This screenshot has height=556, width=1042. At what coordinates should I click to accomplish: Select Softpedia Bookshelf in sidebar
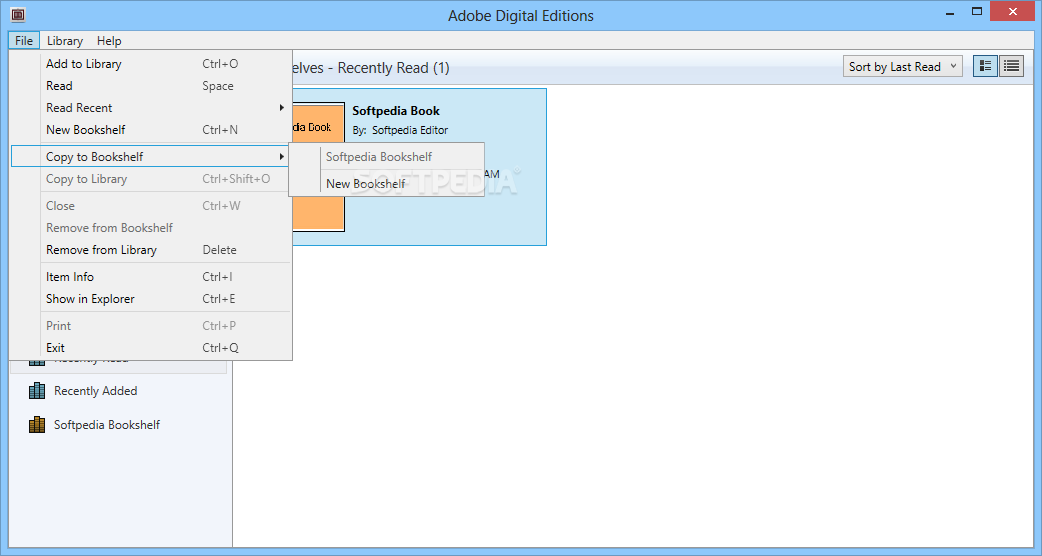click(x=107, y=424)
